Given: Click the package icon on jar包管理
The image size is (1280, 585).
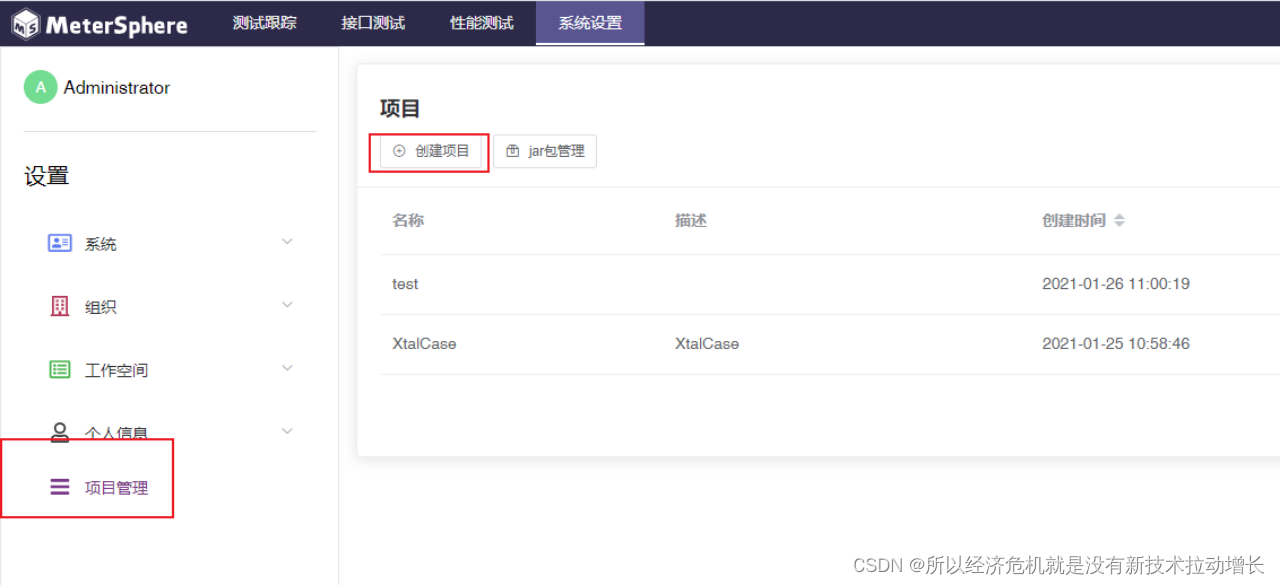Looking at the screenshot, I should (x=515, y=150).
